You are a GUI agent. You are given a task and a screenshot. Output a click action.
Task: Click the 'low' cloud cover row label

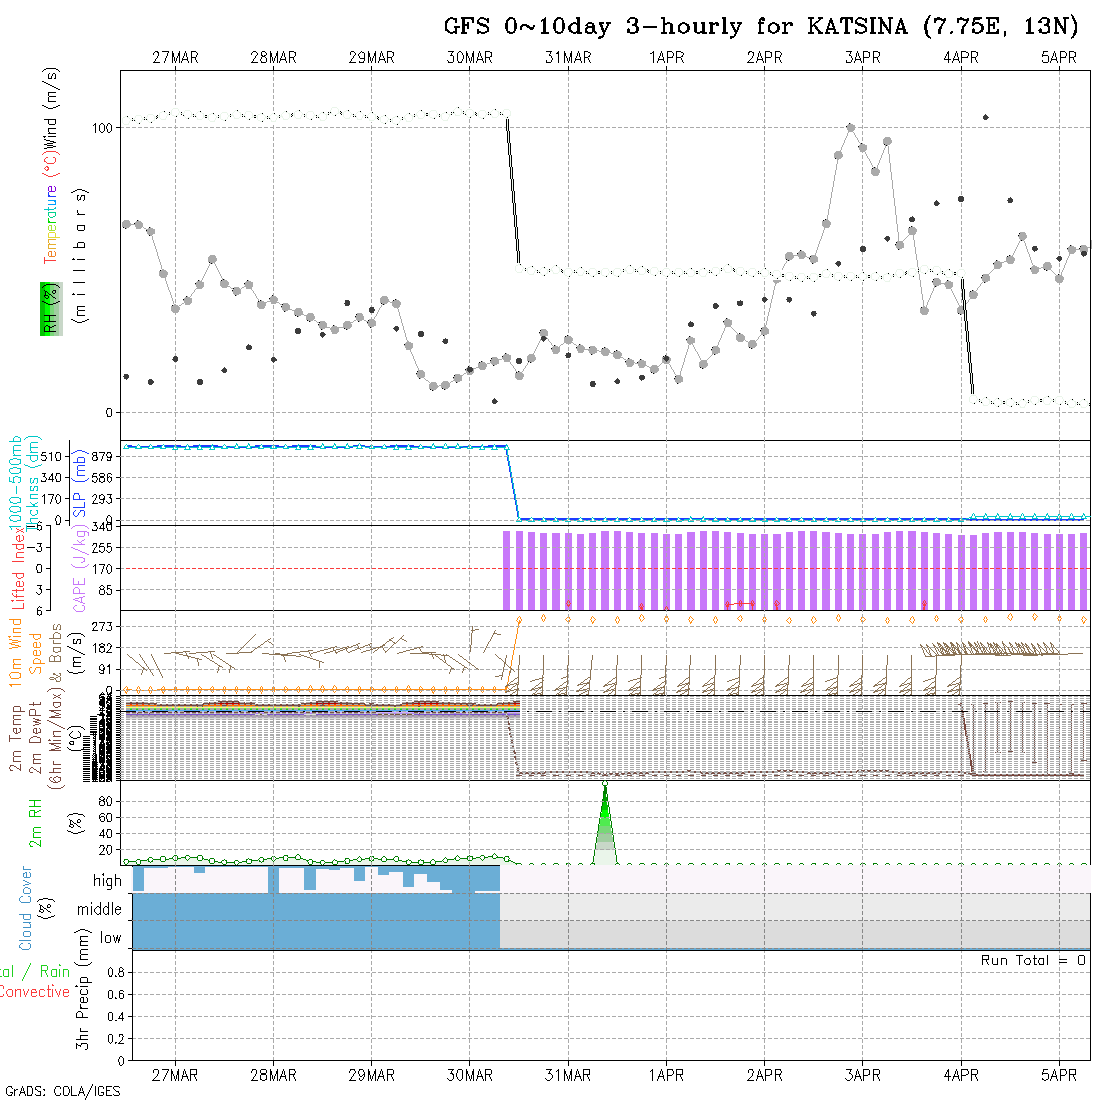coord(110,938)
